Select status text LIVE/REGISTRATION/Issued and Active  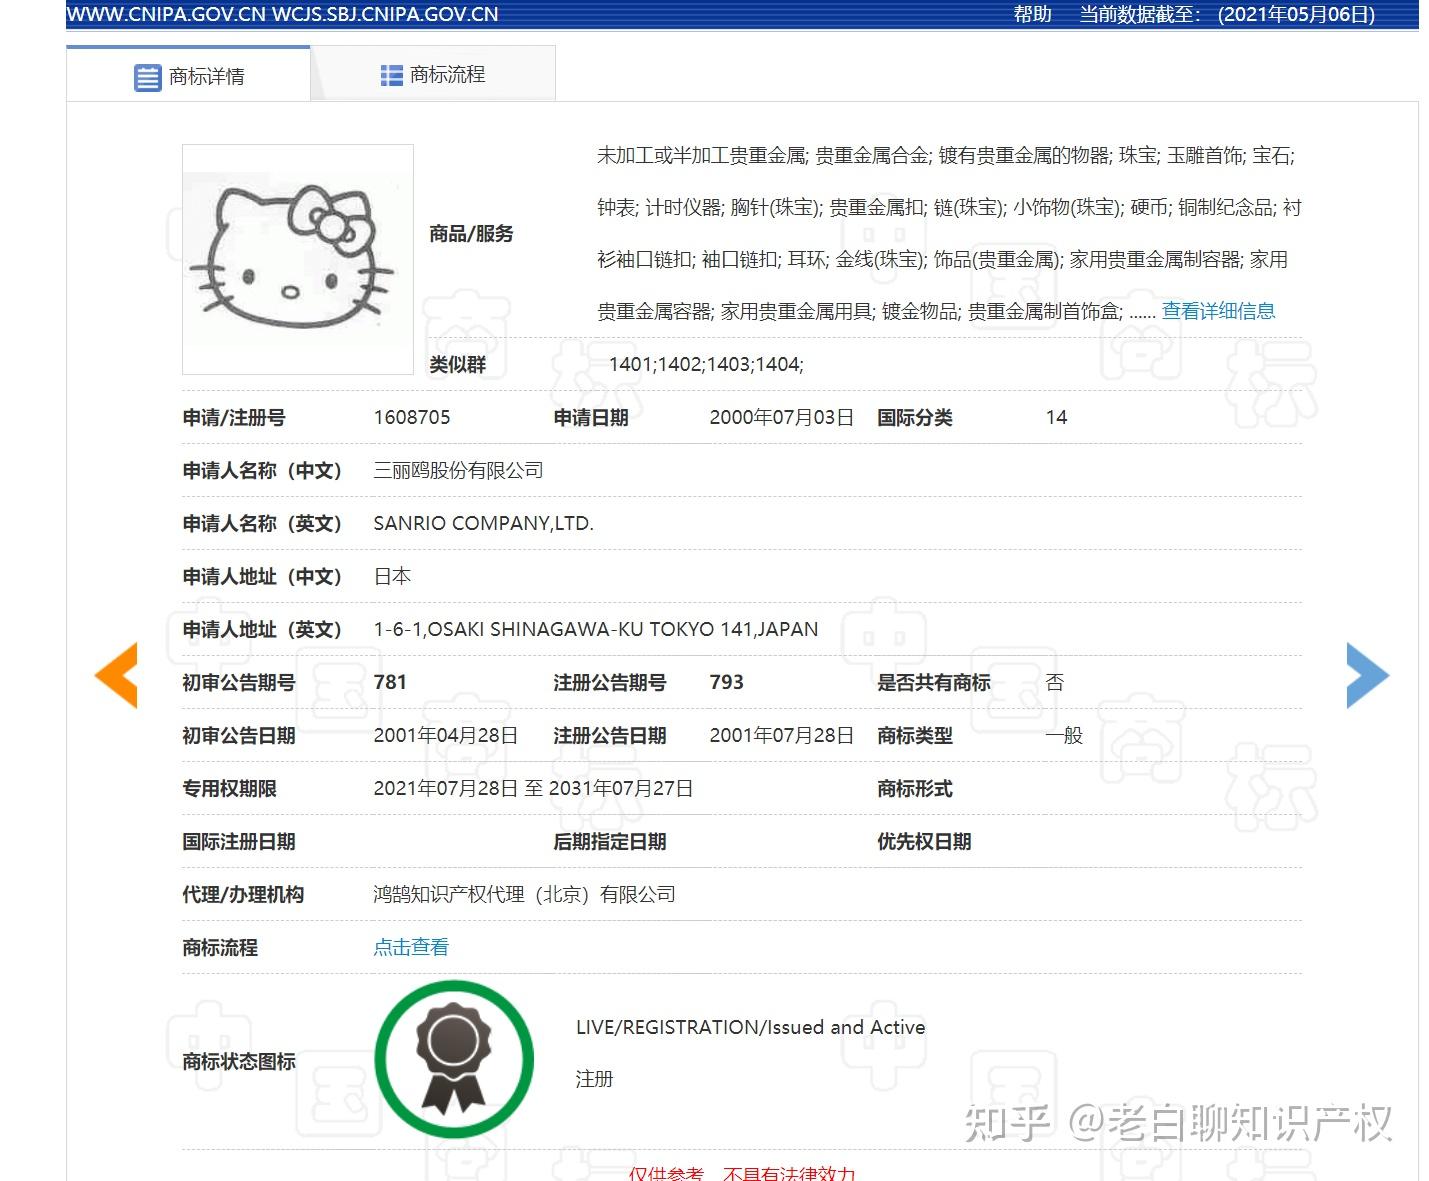[751, 1027]
